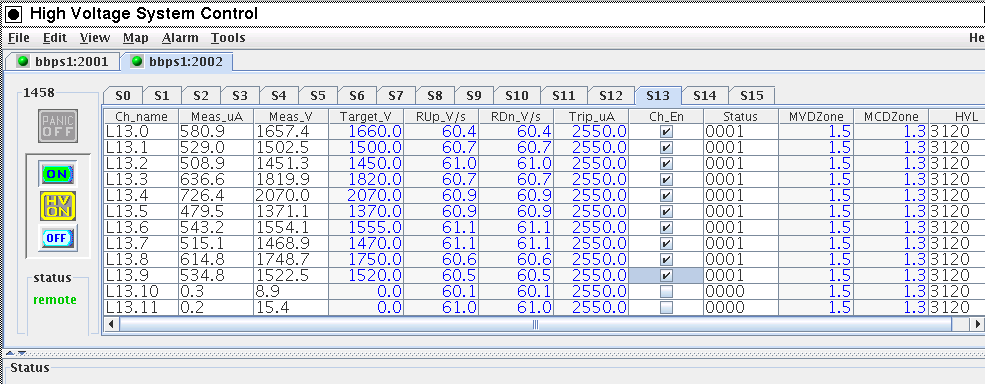Click the scrollbar's right arrow in table
Screen dimensions: 985x384
coord(977,324)
